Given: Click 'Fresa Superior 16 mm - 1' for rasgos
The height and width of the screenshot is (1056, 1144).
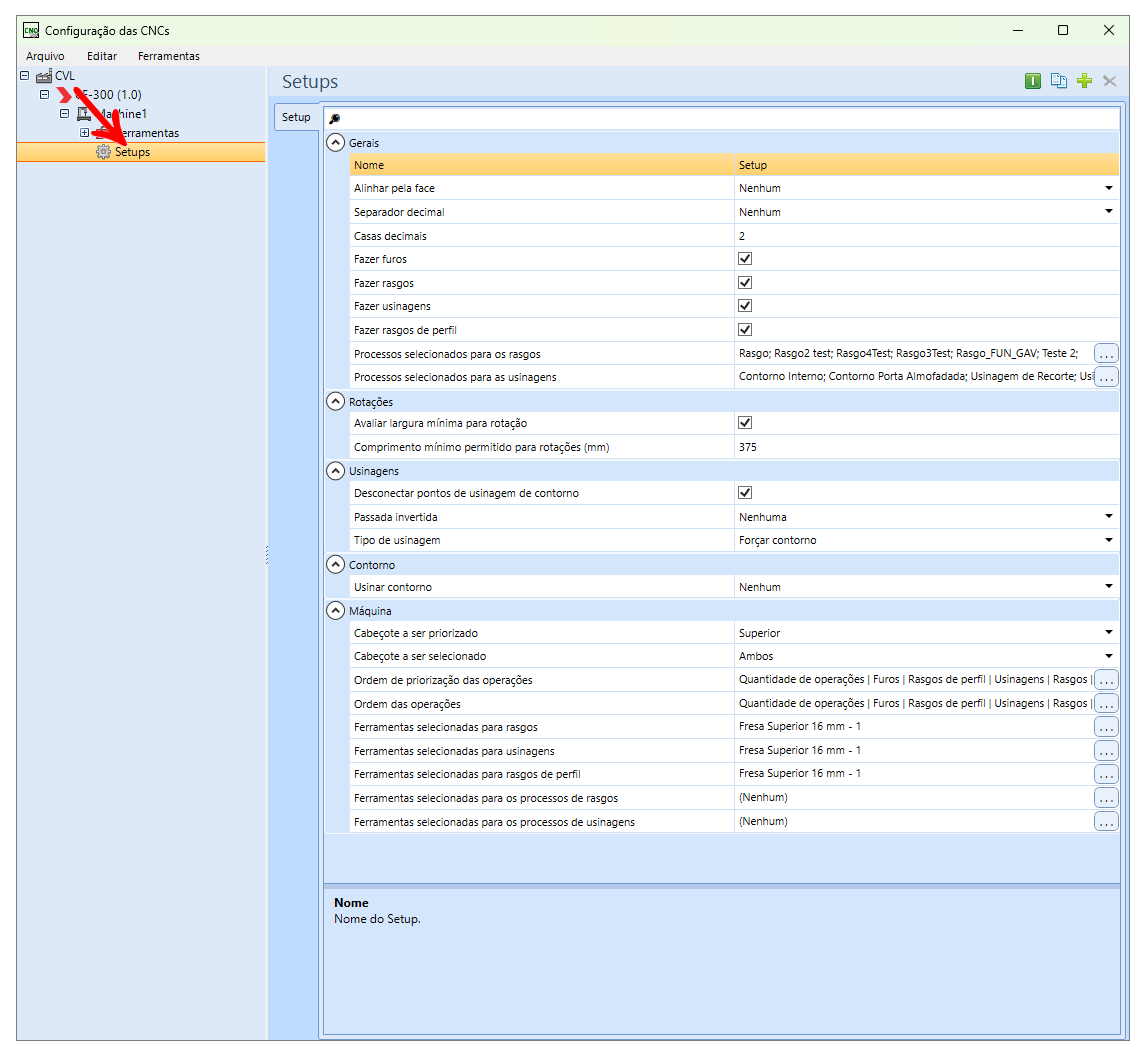Looking at the screenshot, I should (x=800, y=726).
